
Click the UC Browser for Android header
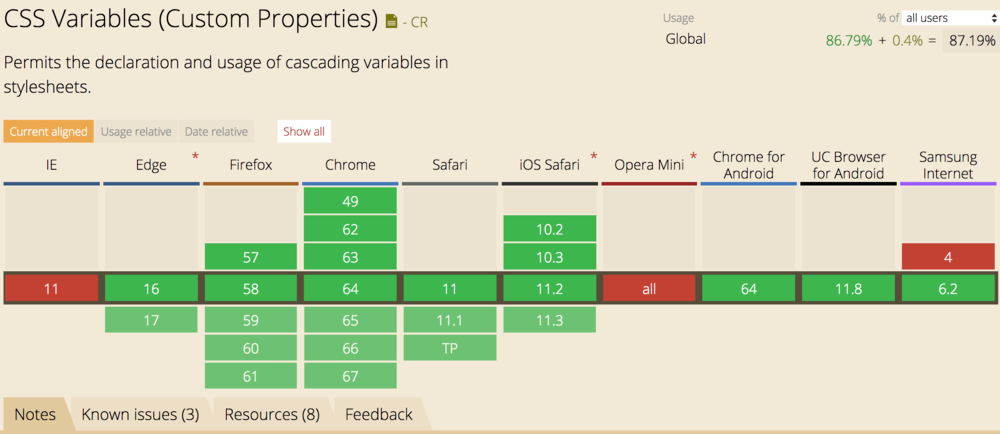pyautogui.click(x=848, y=165)
